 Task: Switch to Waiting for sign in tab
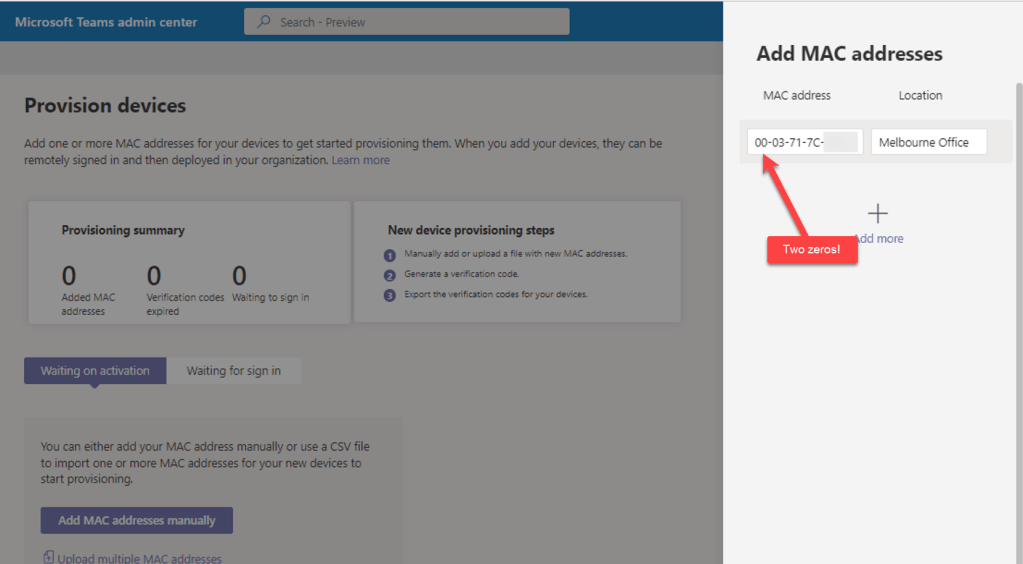pos(234,371)
